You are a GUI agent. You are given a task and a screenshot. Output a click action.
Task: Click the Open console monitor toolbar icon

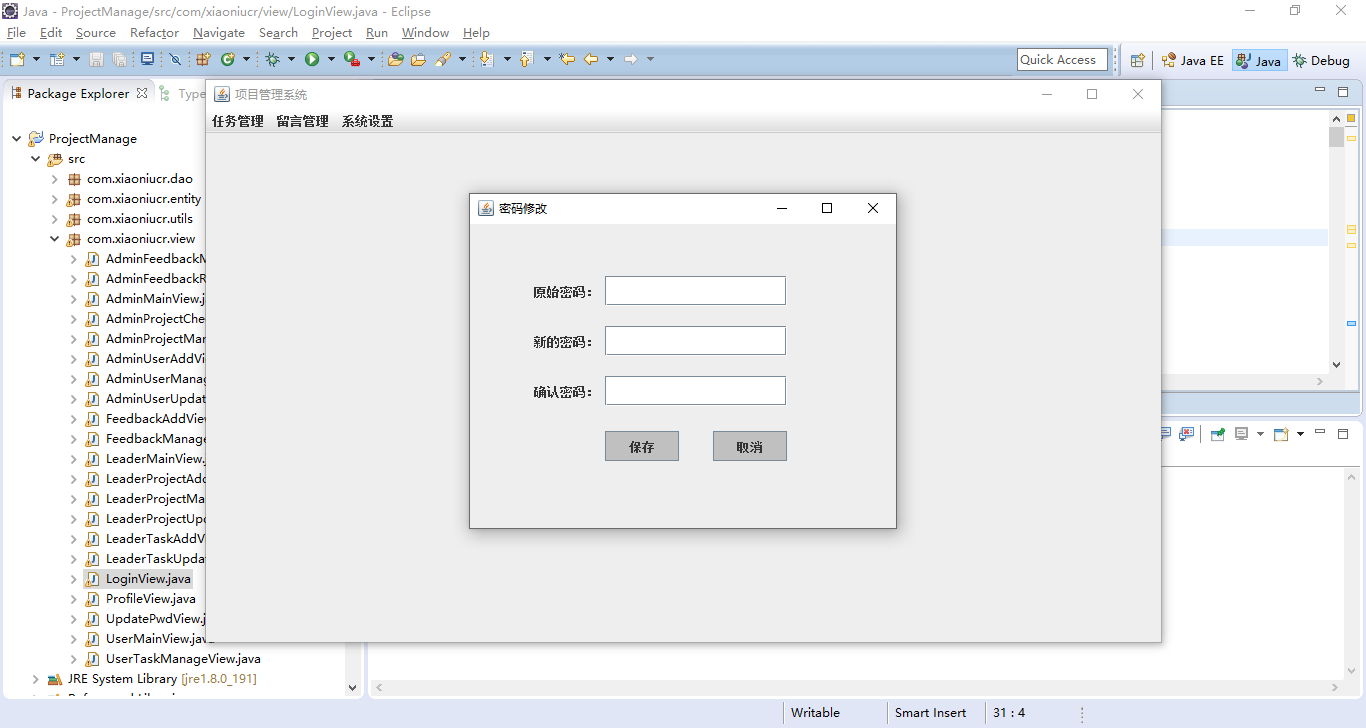pos(147,59)
